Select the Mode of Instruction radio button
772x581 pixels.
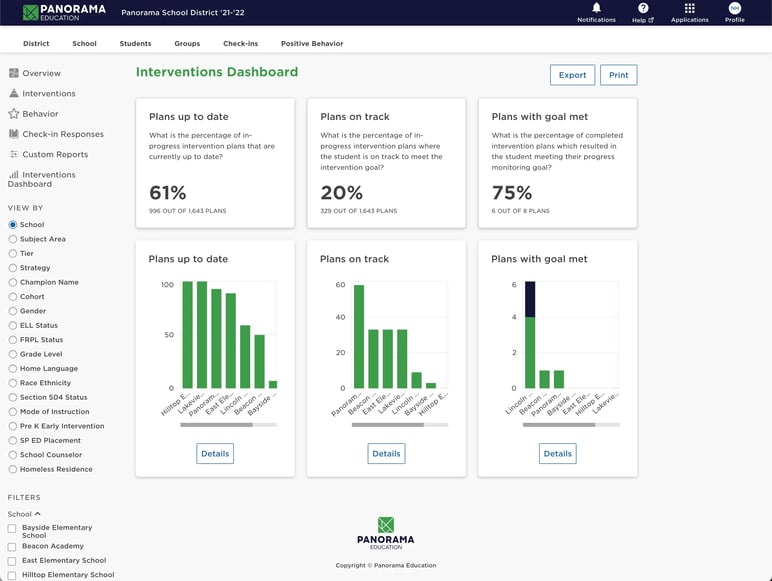click(13, 412)
